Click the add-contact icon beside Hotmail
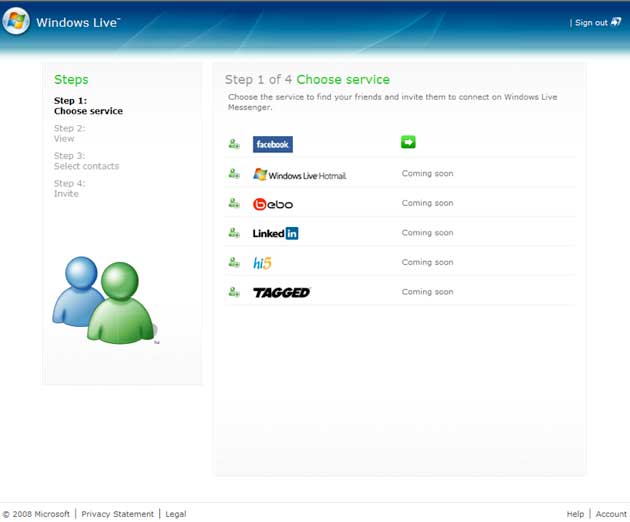The image size is (630, 522). 234,174
